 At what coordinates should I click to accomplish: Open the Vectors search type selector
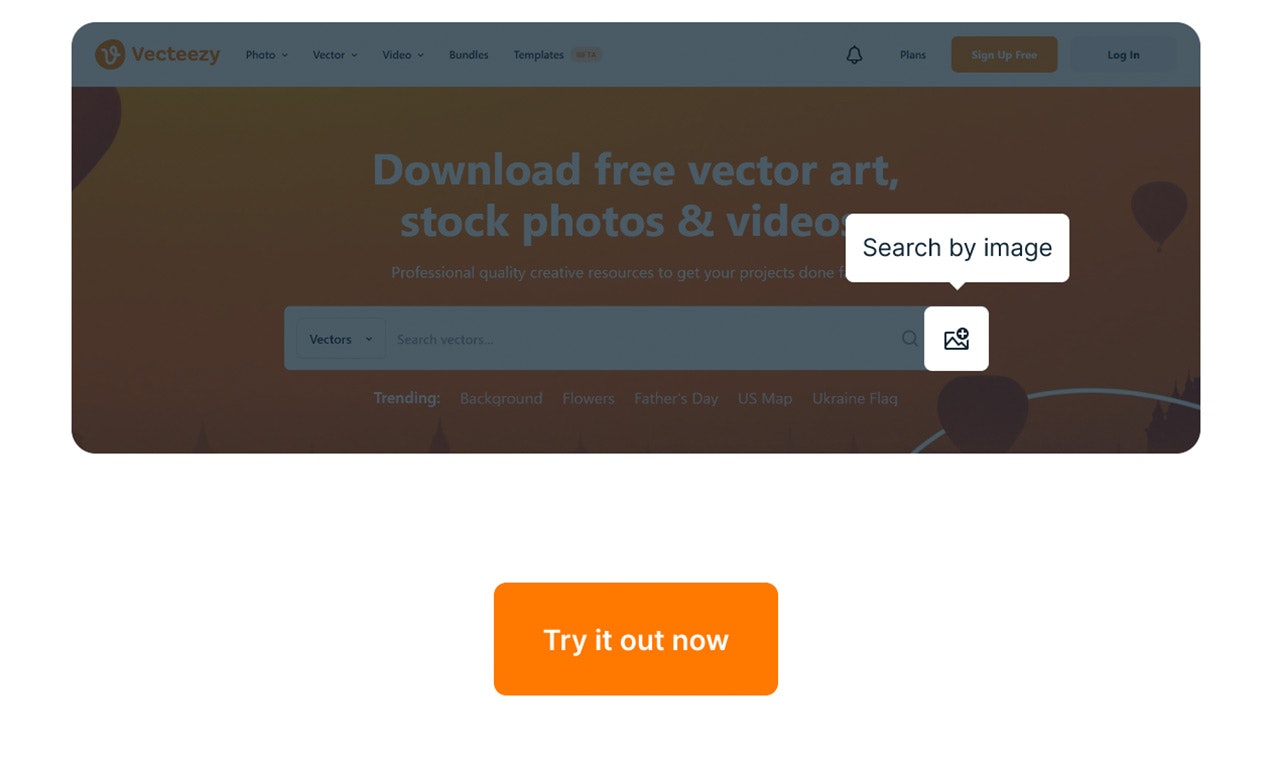[x=341, y=339]
